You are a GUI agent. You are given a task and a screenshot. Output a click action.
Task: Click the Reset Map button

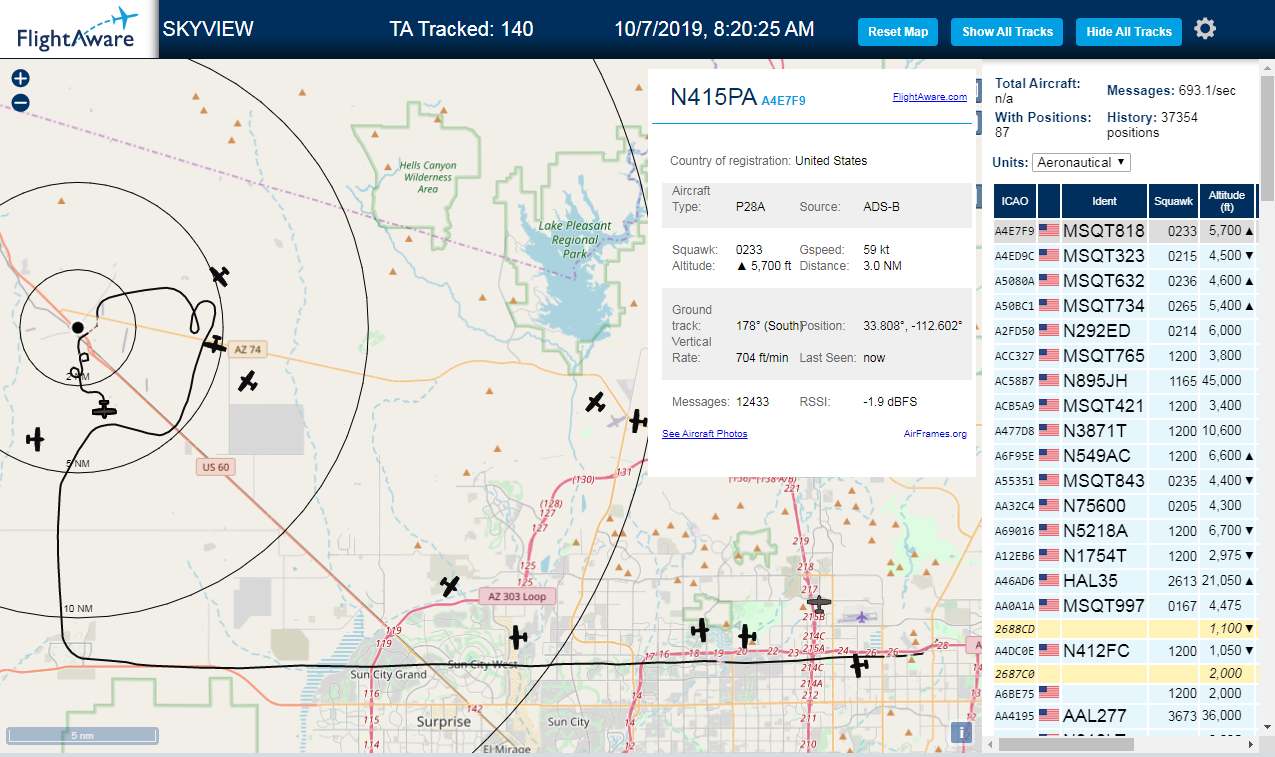click(898, 32)
